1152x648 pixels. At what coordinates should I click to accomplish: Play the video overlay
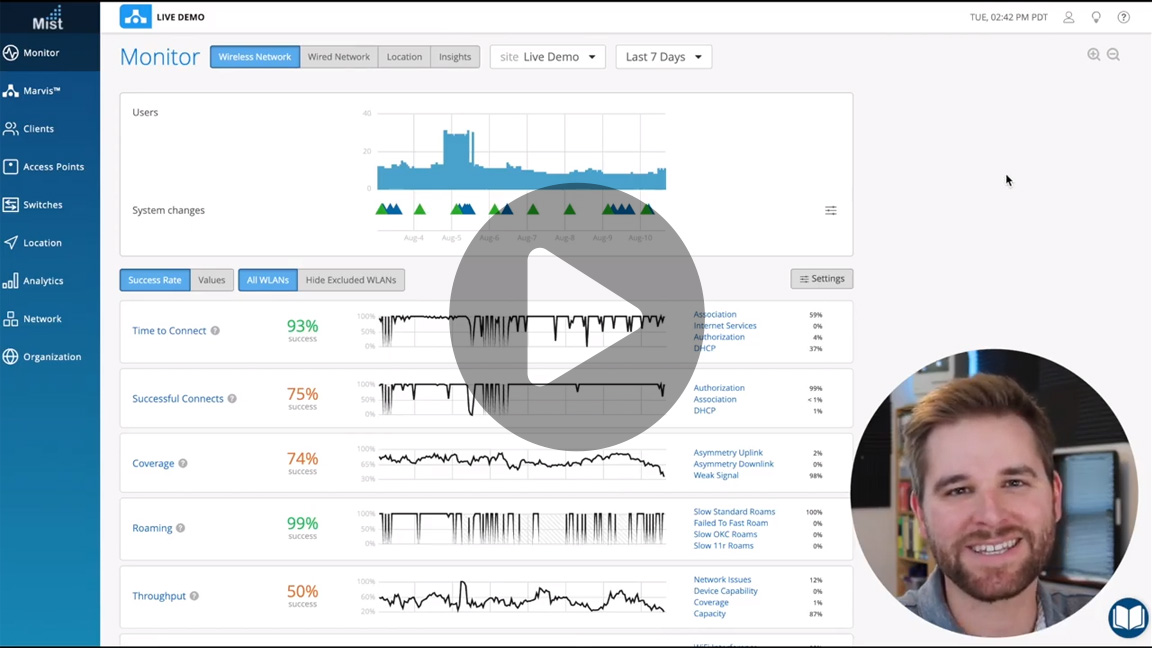pyautogui.click(x=575, y=317)
